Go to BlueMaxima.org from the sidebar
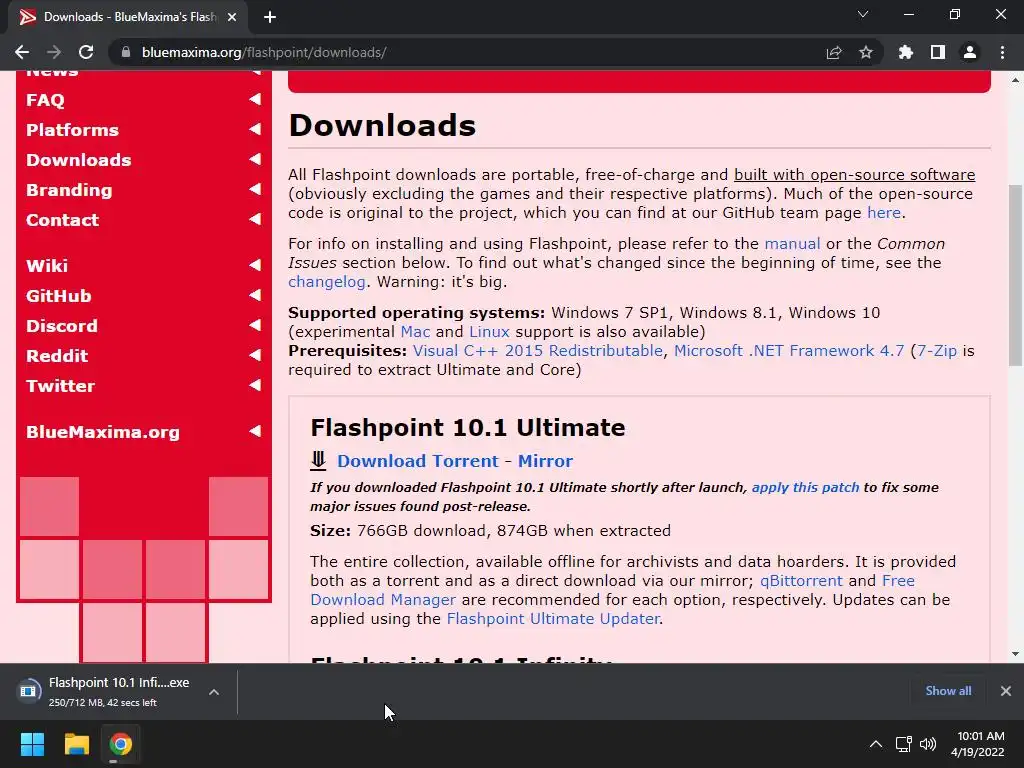1024x768 pixels. (103, 432)
